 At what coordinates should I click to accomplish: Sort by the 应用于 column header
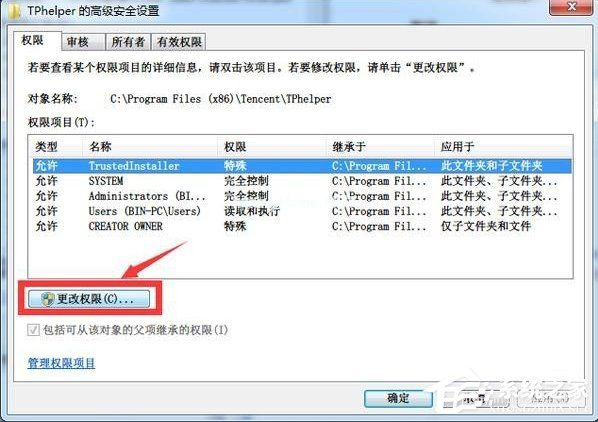(503, 146)
